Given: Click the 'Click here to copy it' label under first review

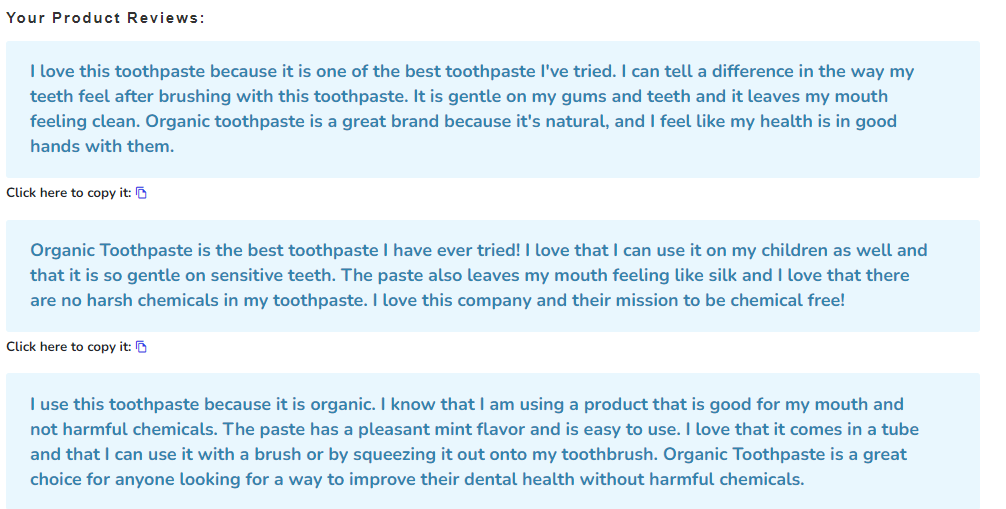Looking at the screenshot, I should pos(69,193).
